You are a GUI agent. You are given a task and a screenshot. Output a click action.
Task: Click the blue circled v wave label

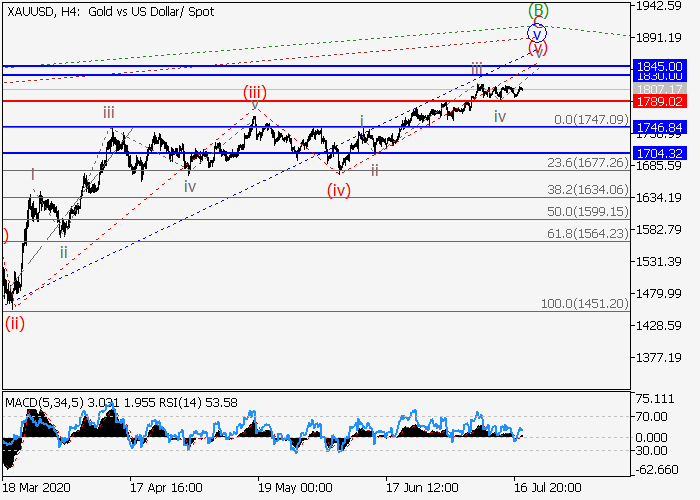point(538,31)
